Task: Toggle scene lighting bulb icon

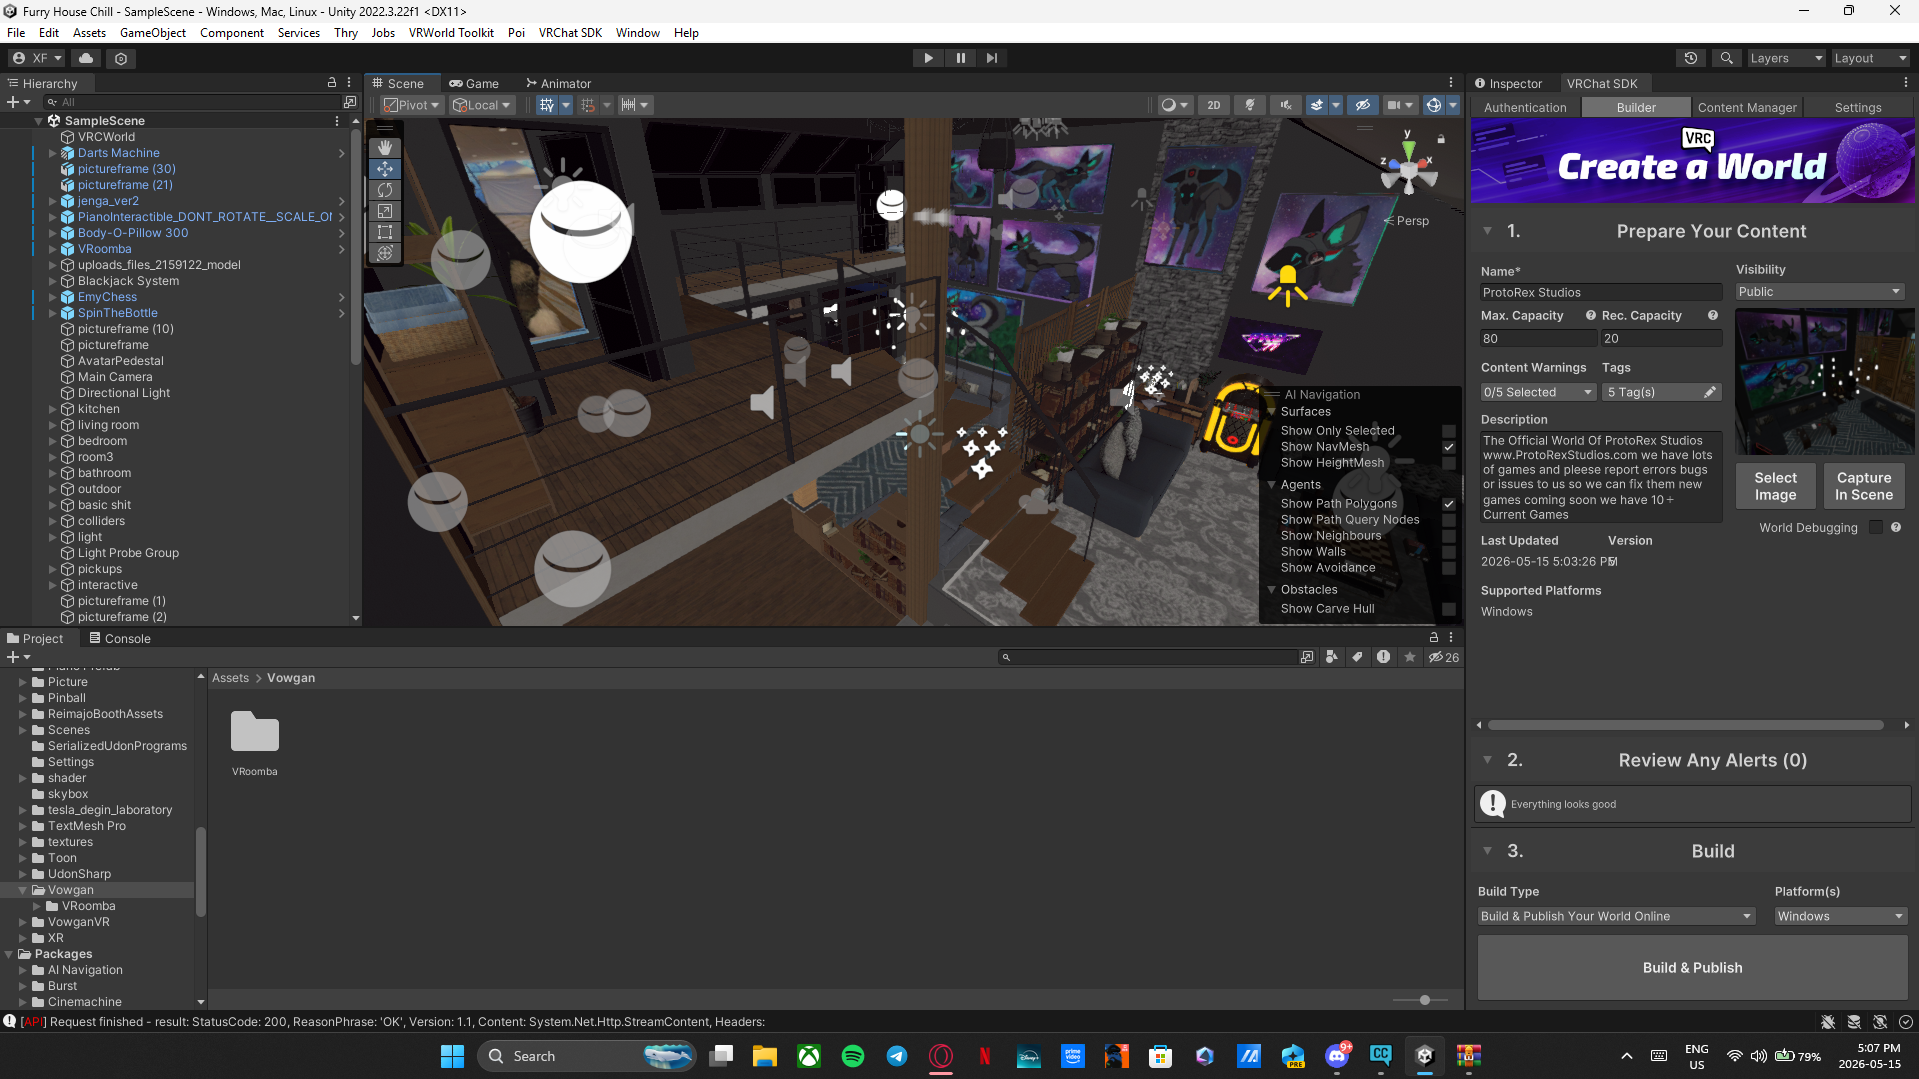Action: click(x=1250, y=105)
